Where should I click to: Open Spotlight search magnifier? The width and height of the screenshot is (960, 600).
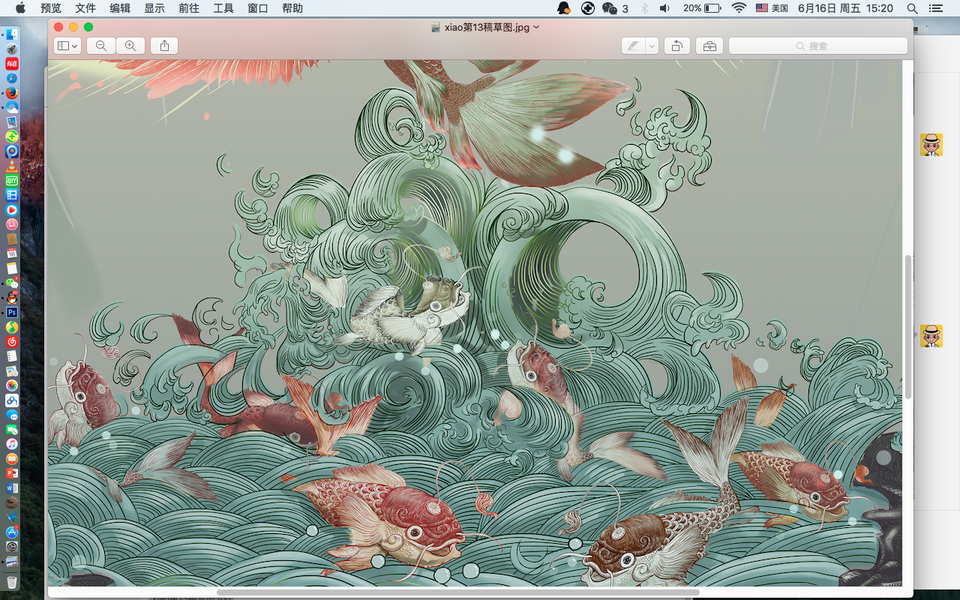[912, 8]
